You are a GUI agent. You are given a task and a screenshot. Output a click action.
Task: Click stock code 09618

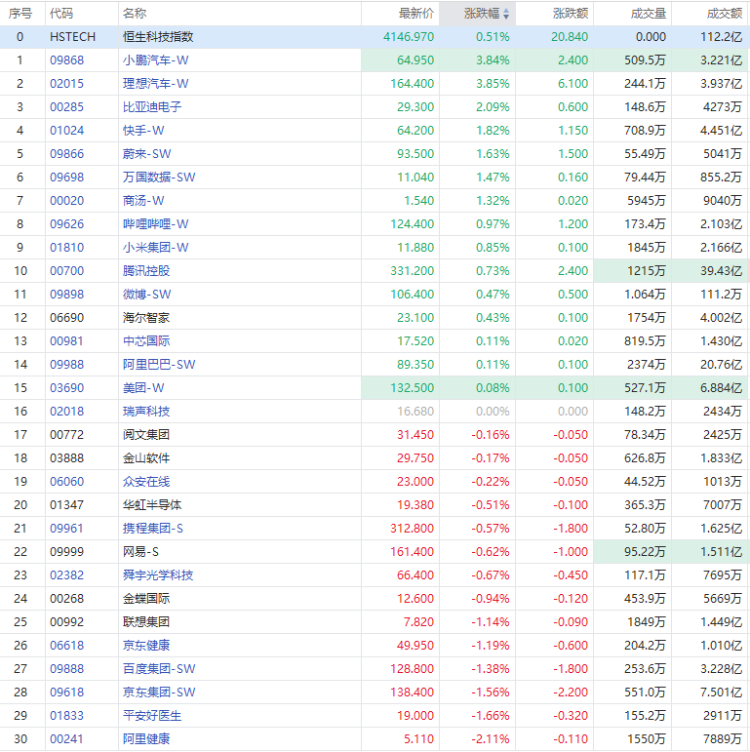coord(67,692)
